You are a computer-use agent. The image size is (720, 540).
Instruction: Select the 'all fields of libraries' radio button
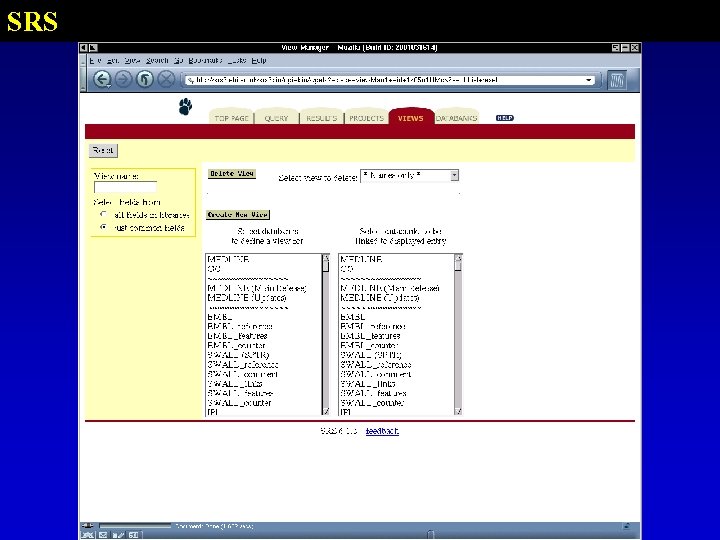click(103, 214)
